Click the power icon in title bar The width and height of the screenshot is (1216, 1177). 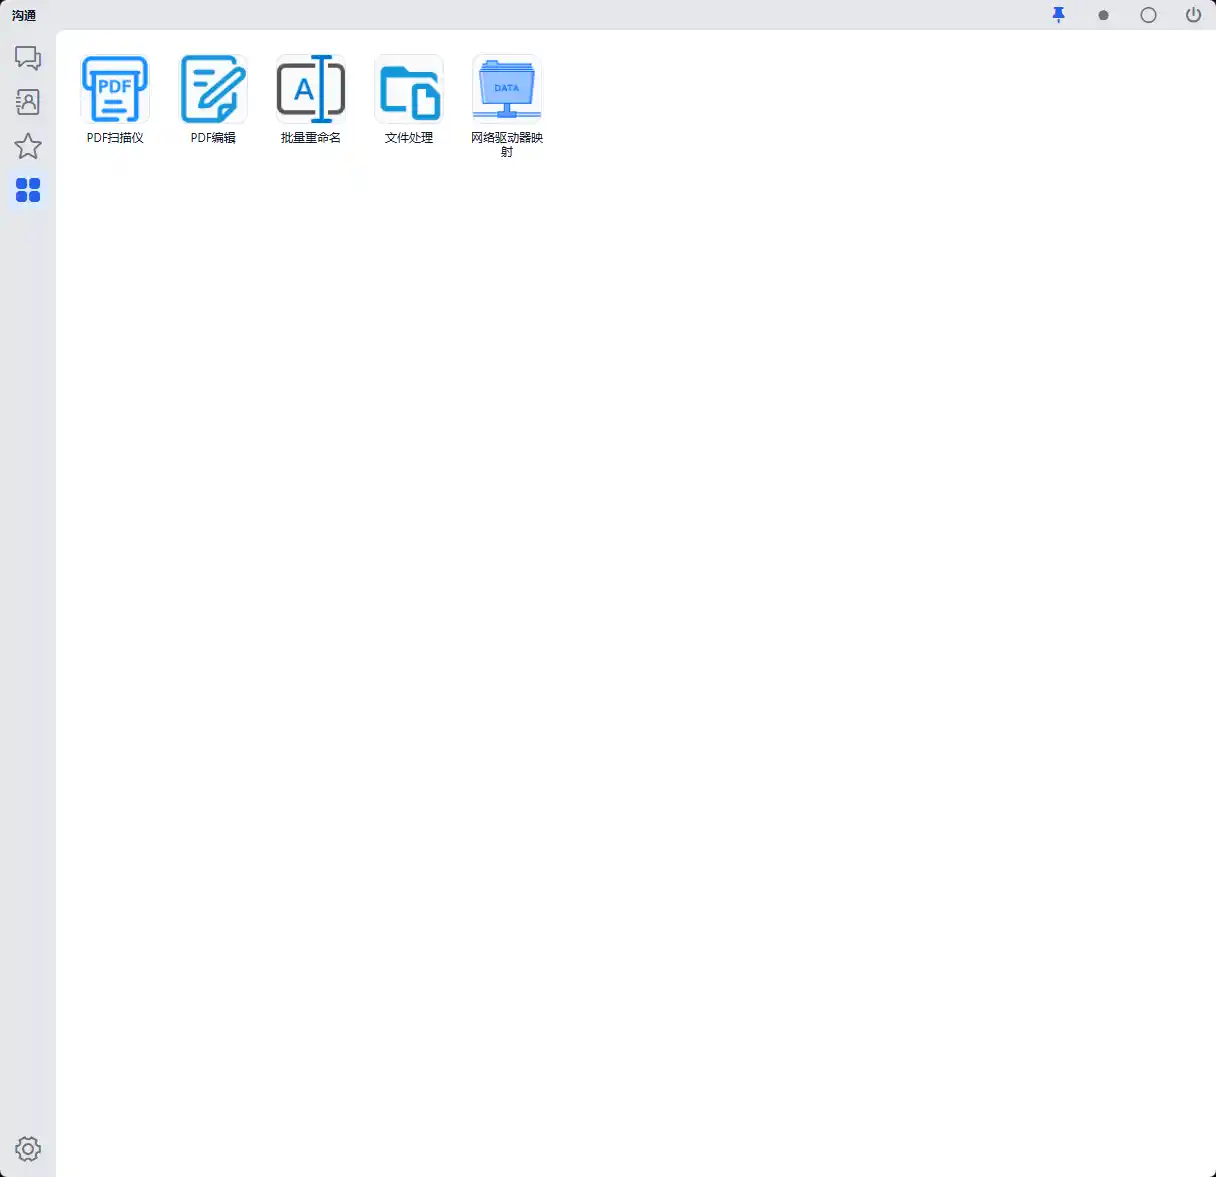click(x=1193, y=15)
